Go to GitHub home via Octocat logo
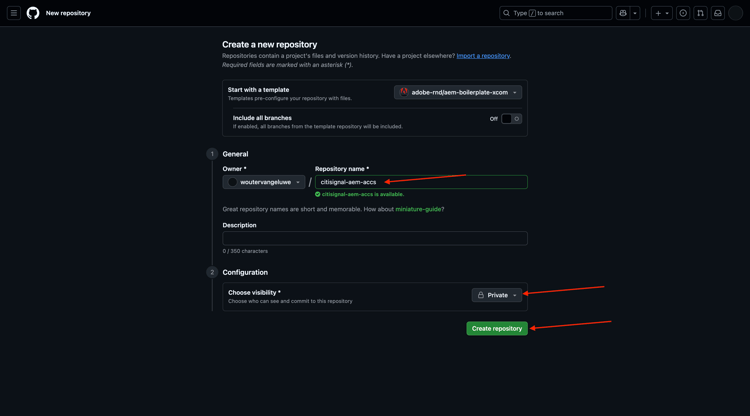This screenshot has height=416, width=750. (33, 13)
